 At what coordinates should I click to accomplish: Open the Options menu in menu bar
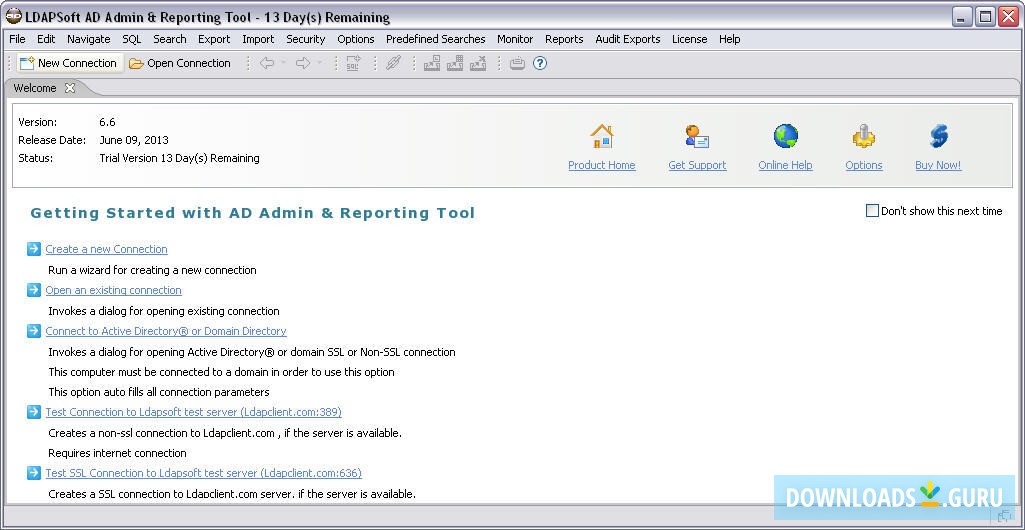[356, 39]
